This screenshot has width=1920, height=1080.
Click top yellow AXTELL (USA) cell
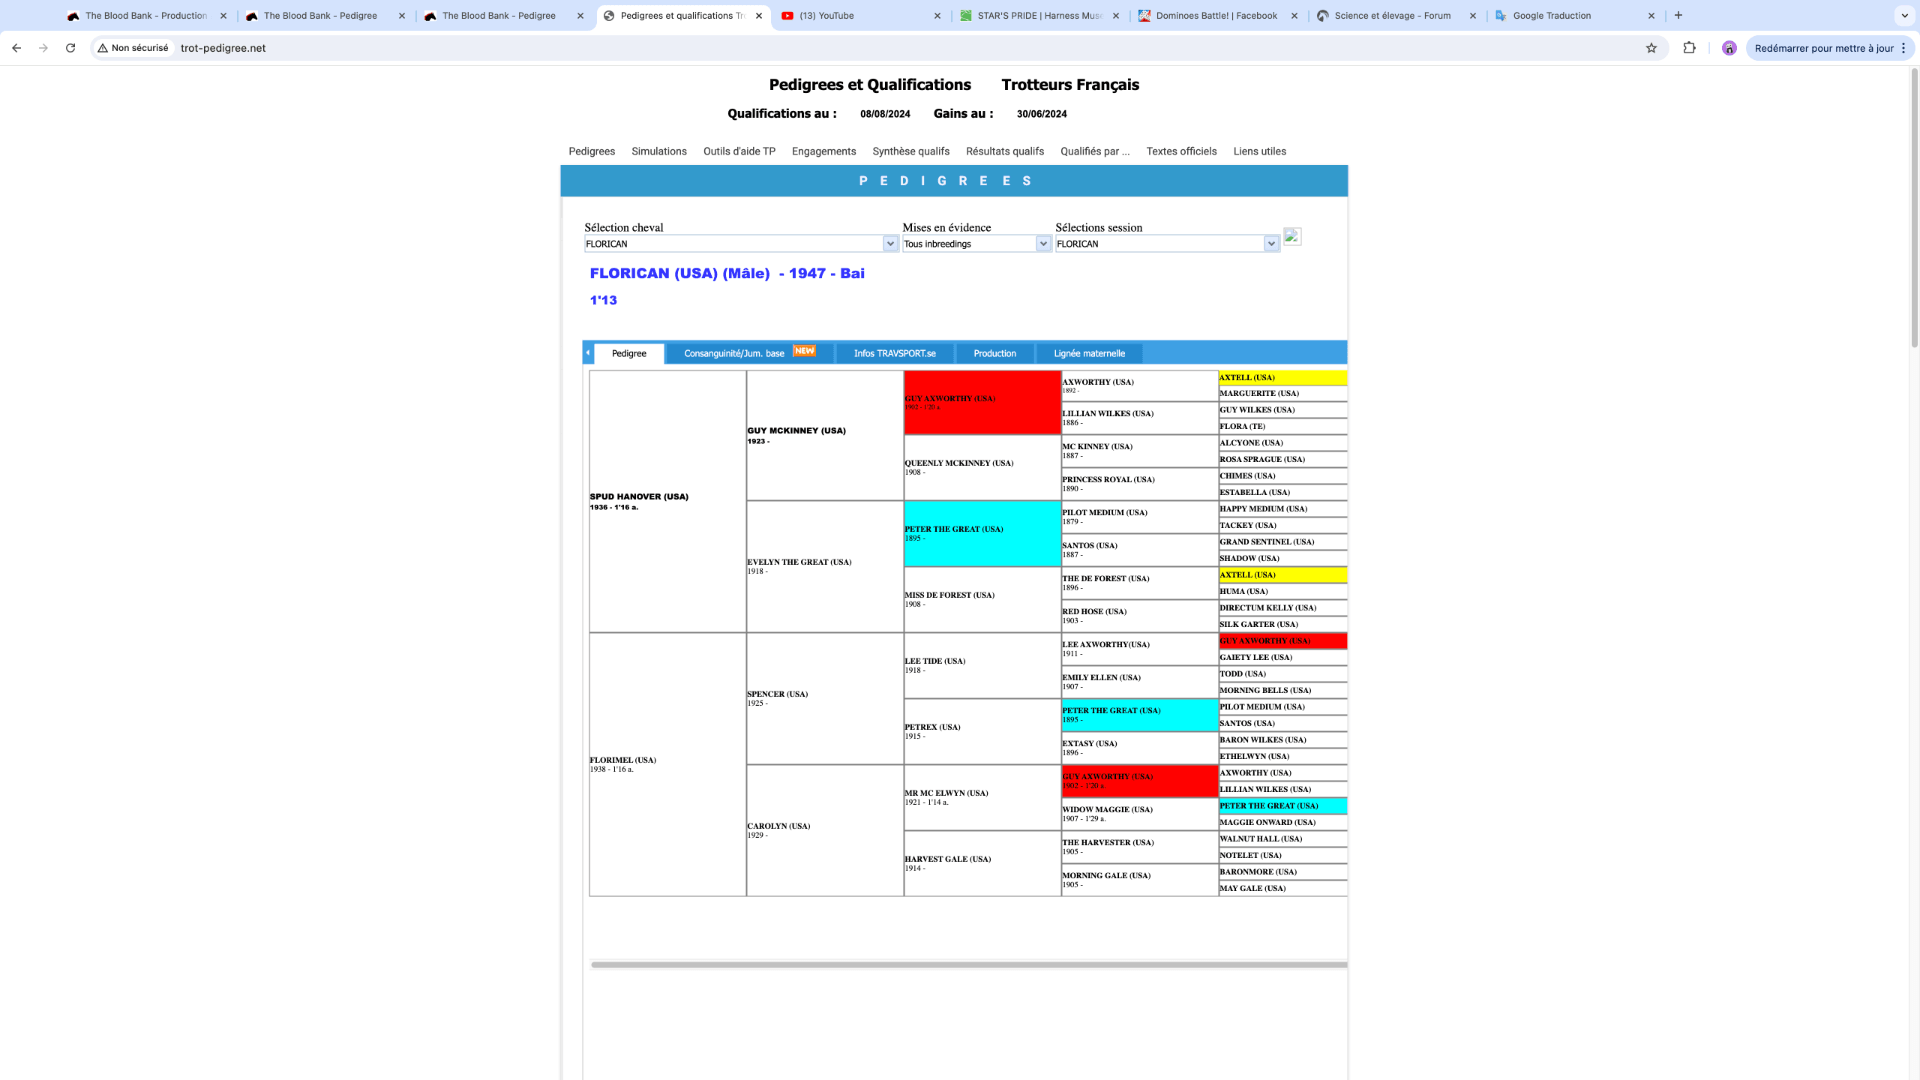1283,378
